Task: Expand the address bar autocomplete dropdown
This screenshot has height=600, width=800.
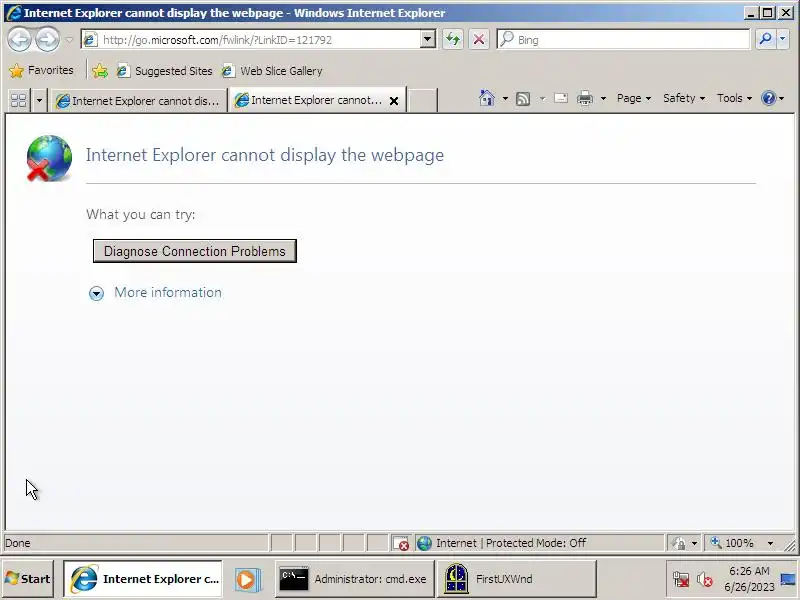Action: coord(428,39)
